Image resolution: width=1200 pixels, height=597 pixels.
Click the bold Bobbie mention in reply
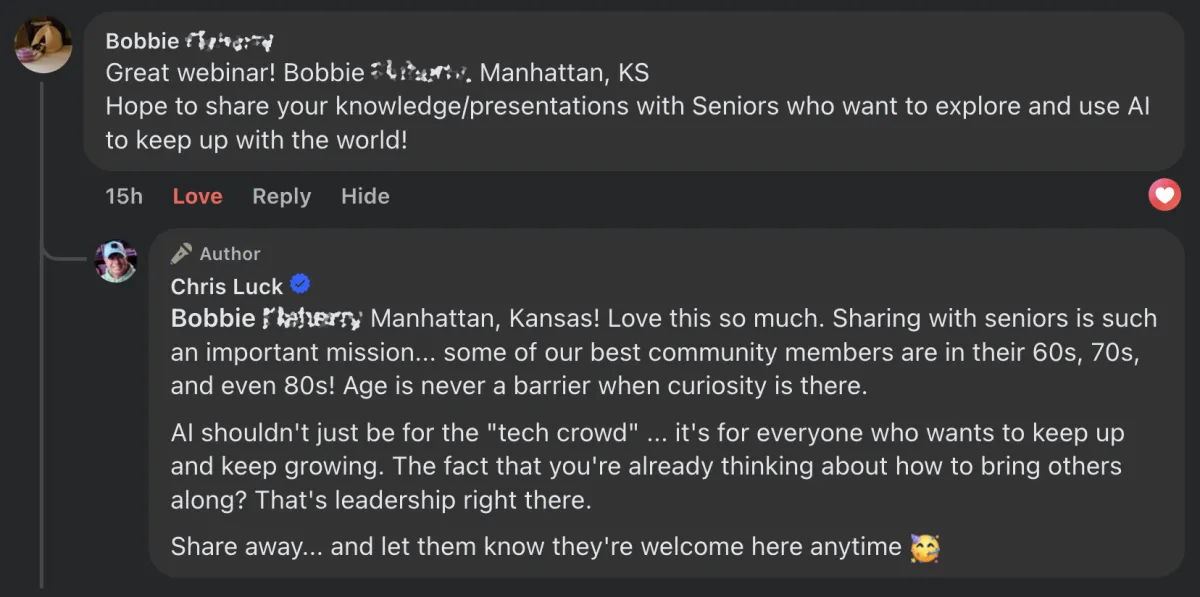(266, 319)
